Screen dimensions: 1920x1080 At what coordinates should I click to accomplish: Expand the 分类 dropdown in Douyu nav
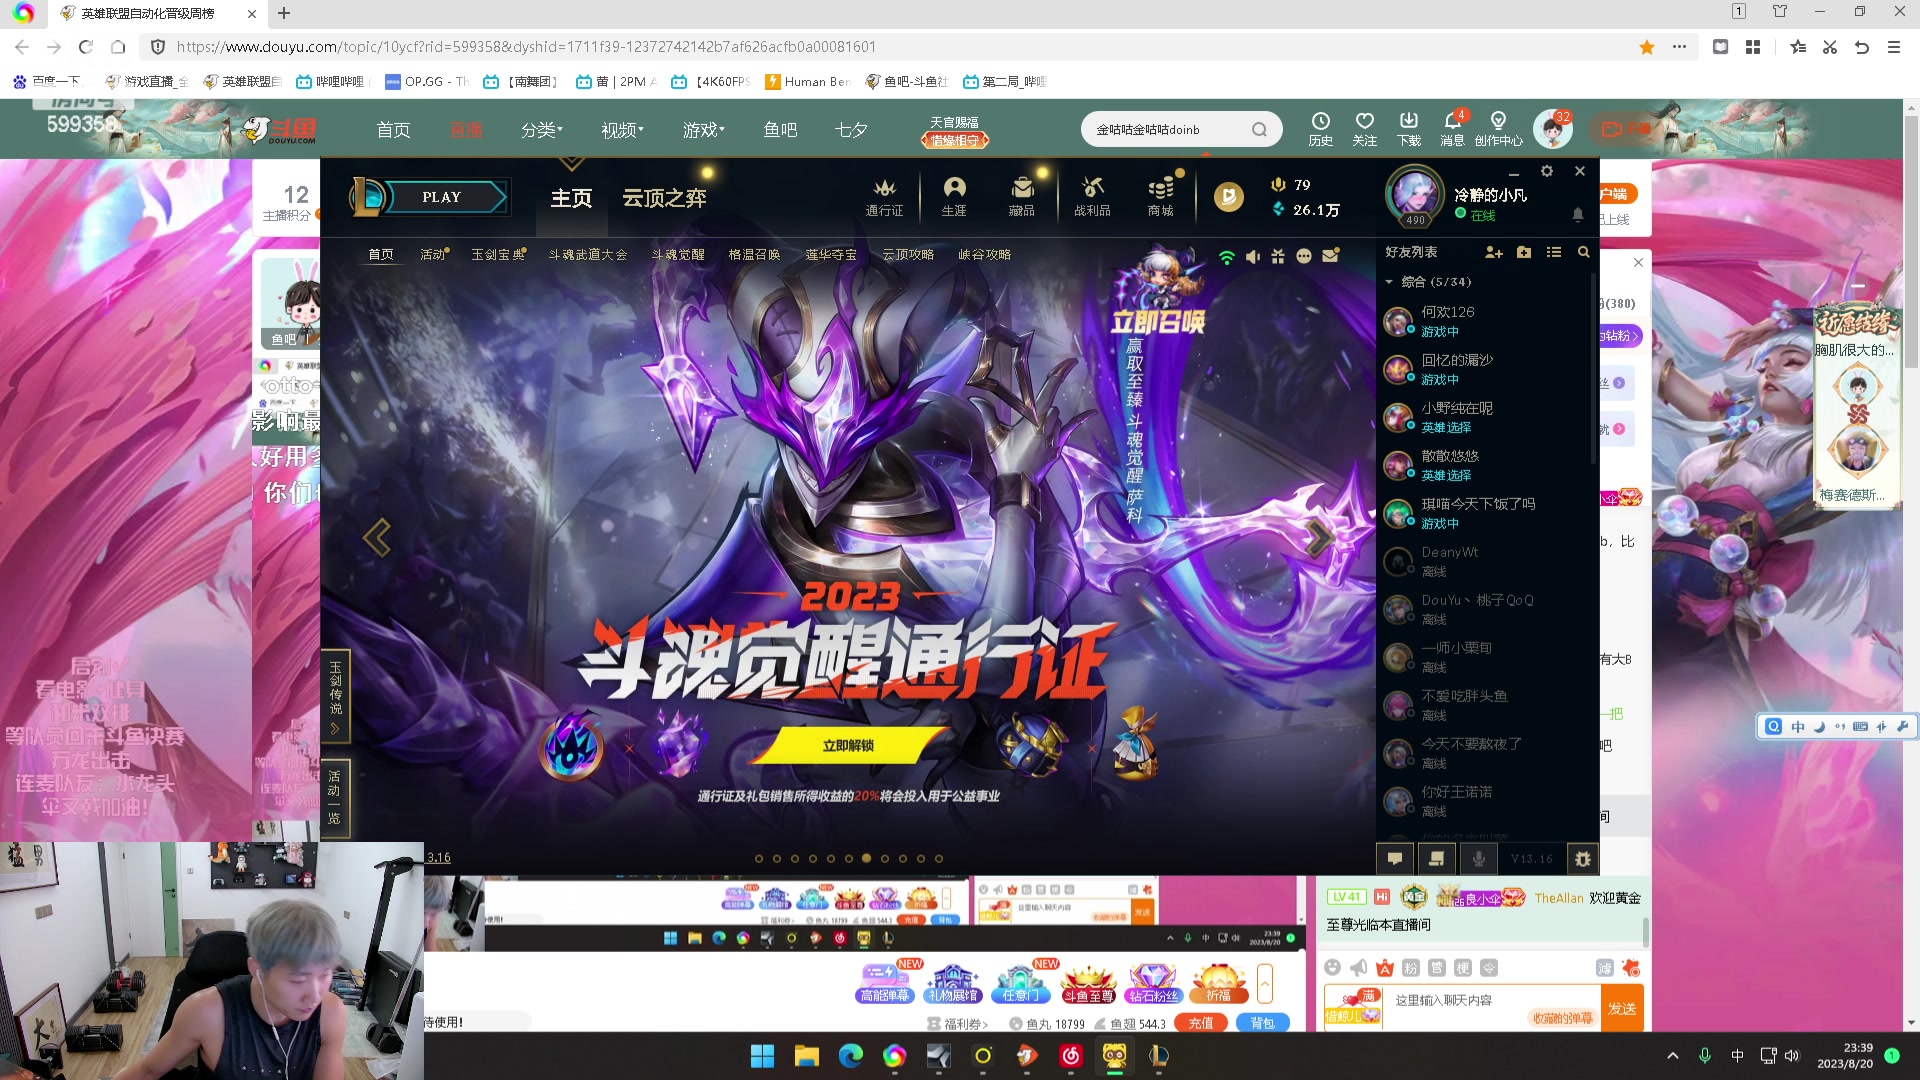542,130
